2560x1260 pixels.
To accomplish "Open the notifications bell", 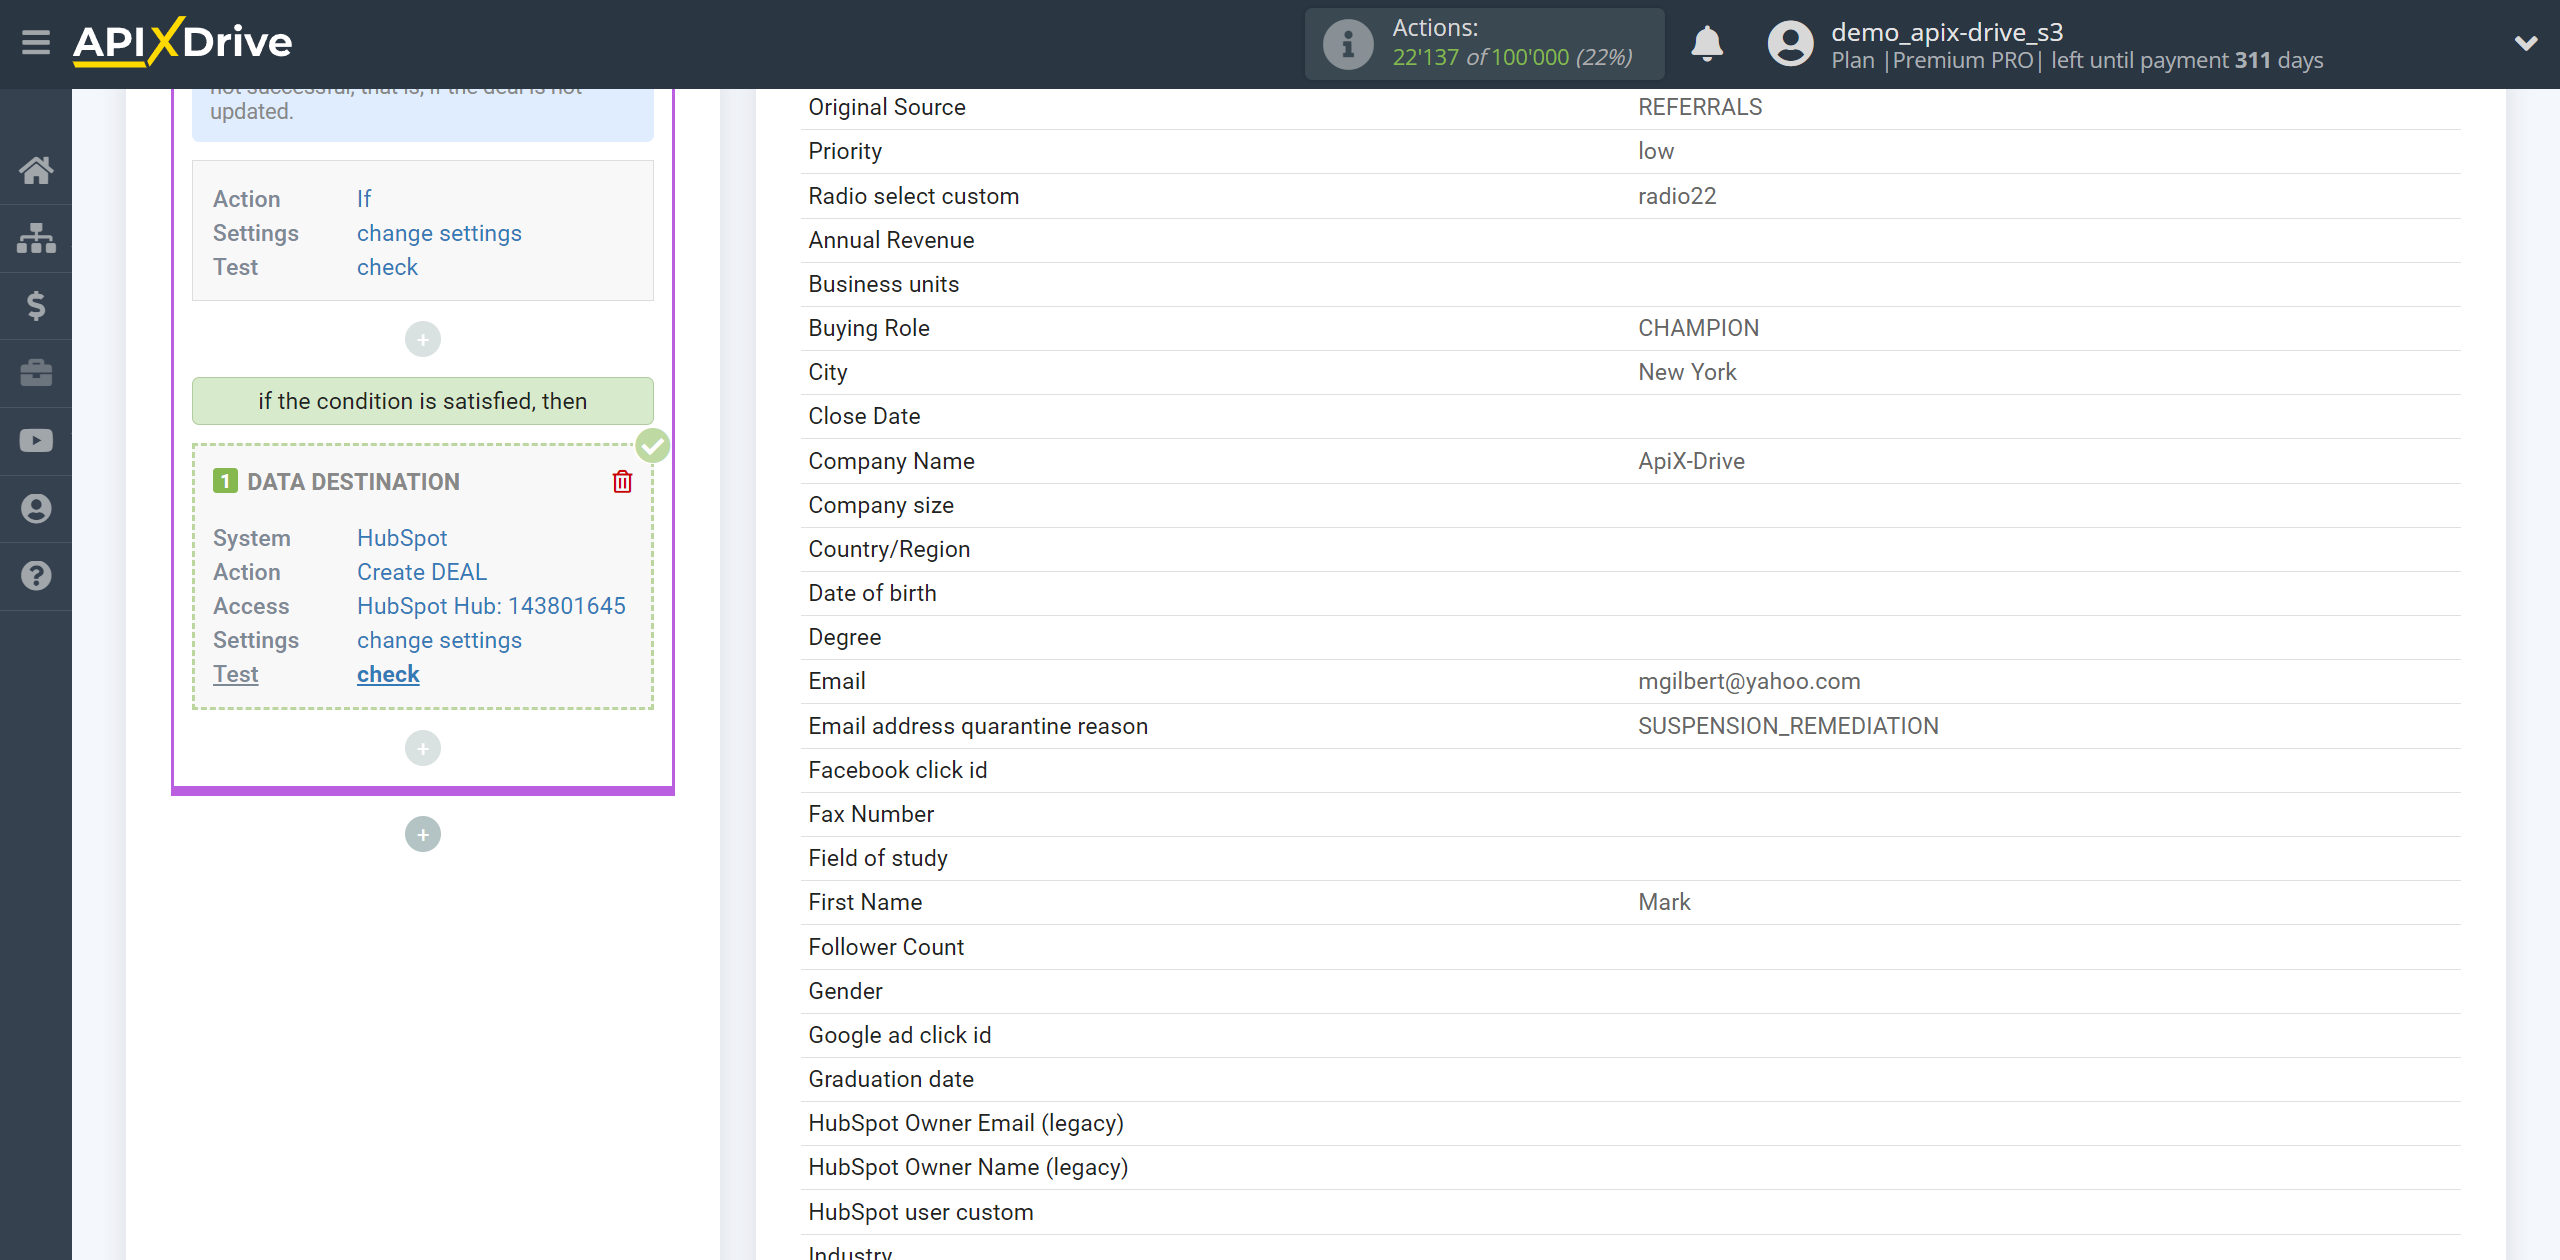I will coord(1707,44).
